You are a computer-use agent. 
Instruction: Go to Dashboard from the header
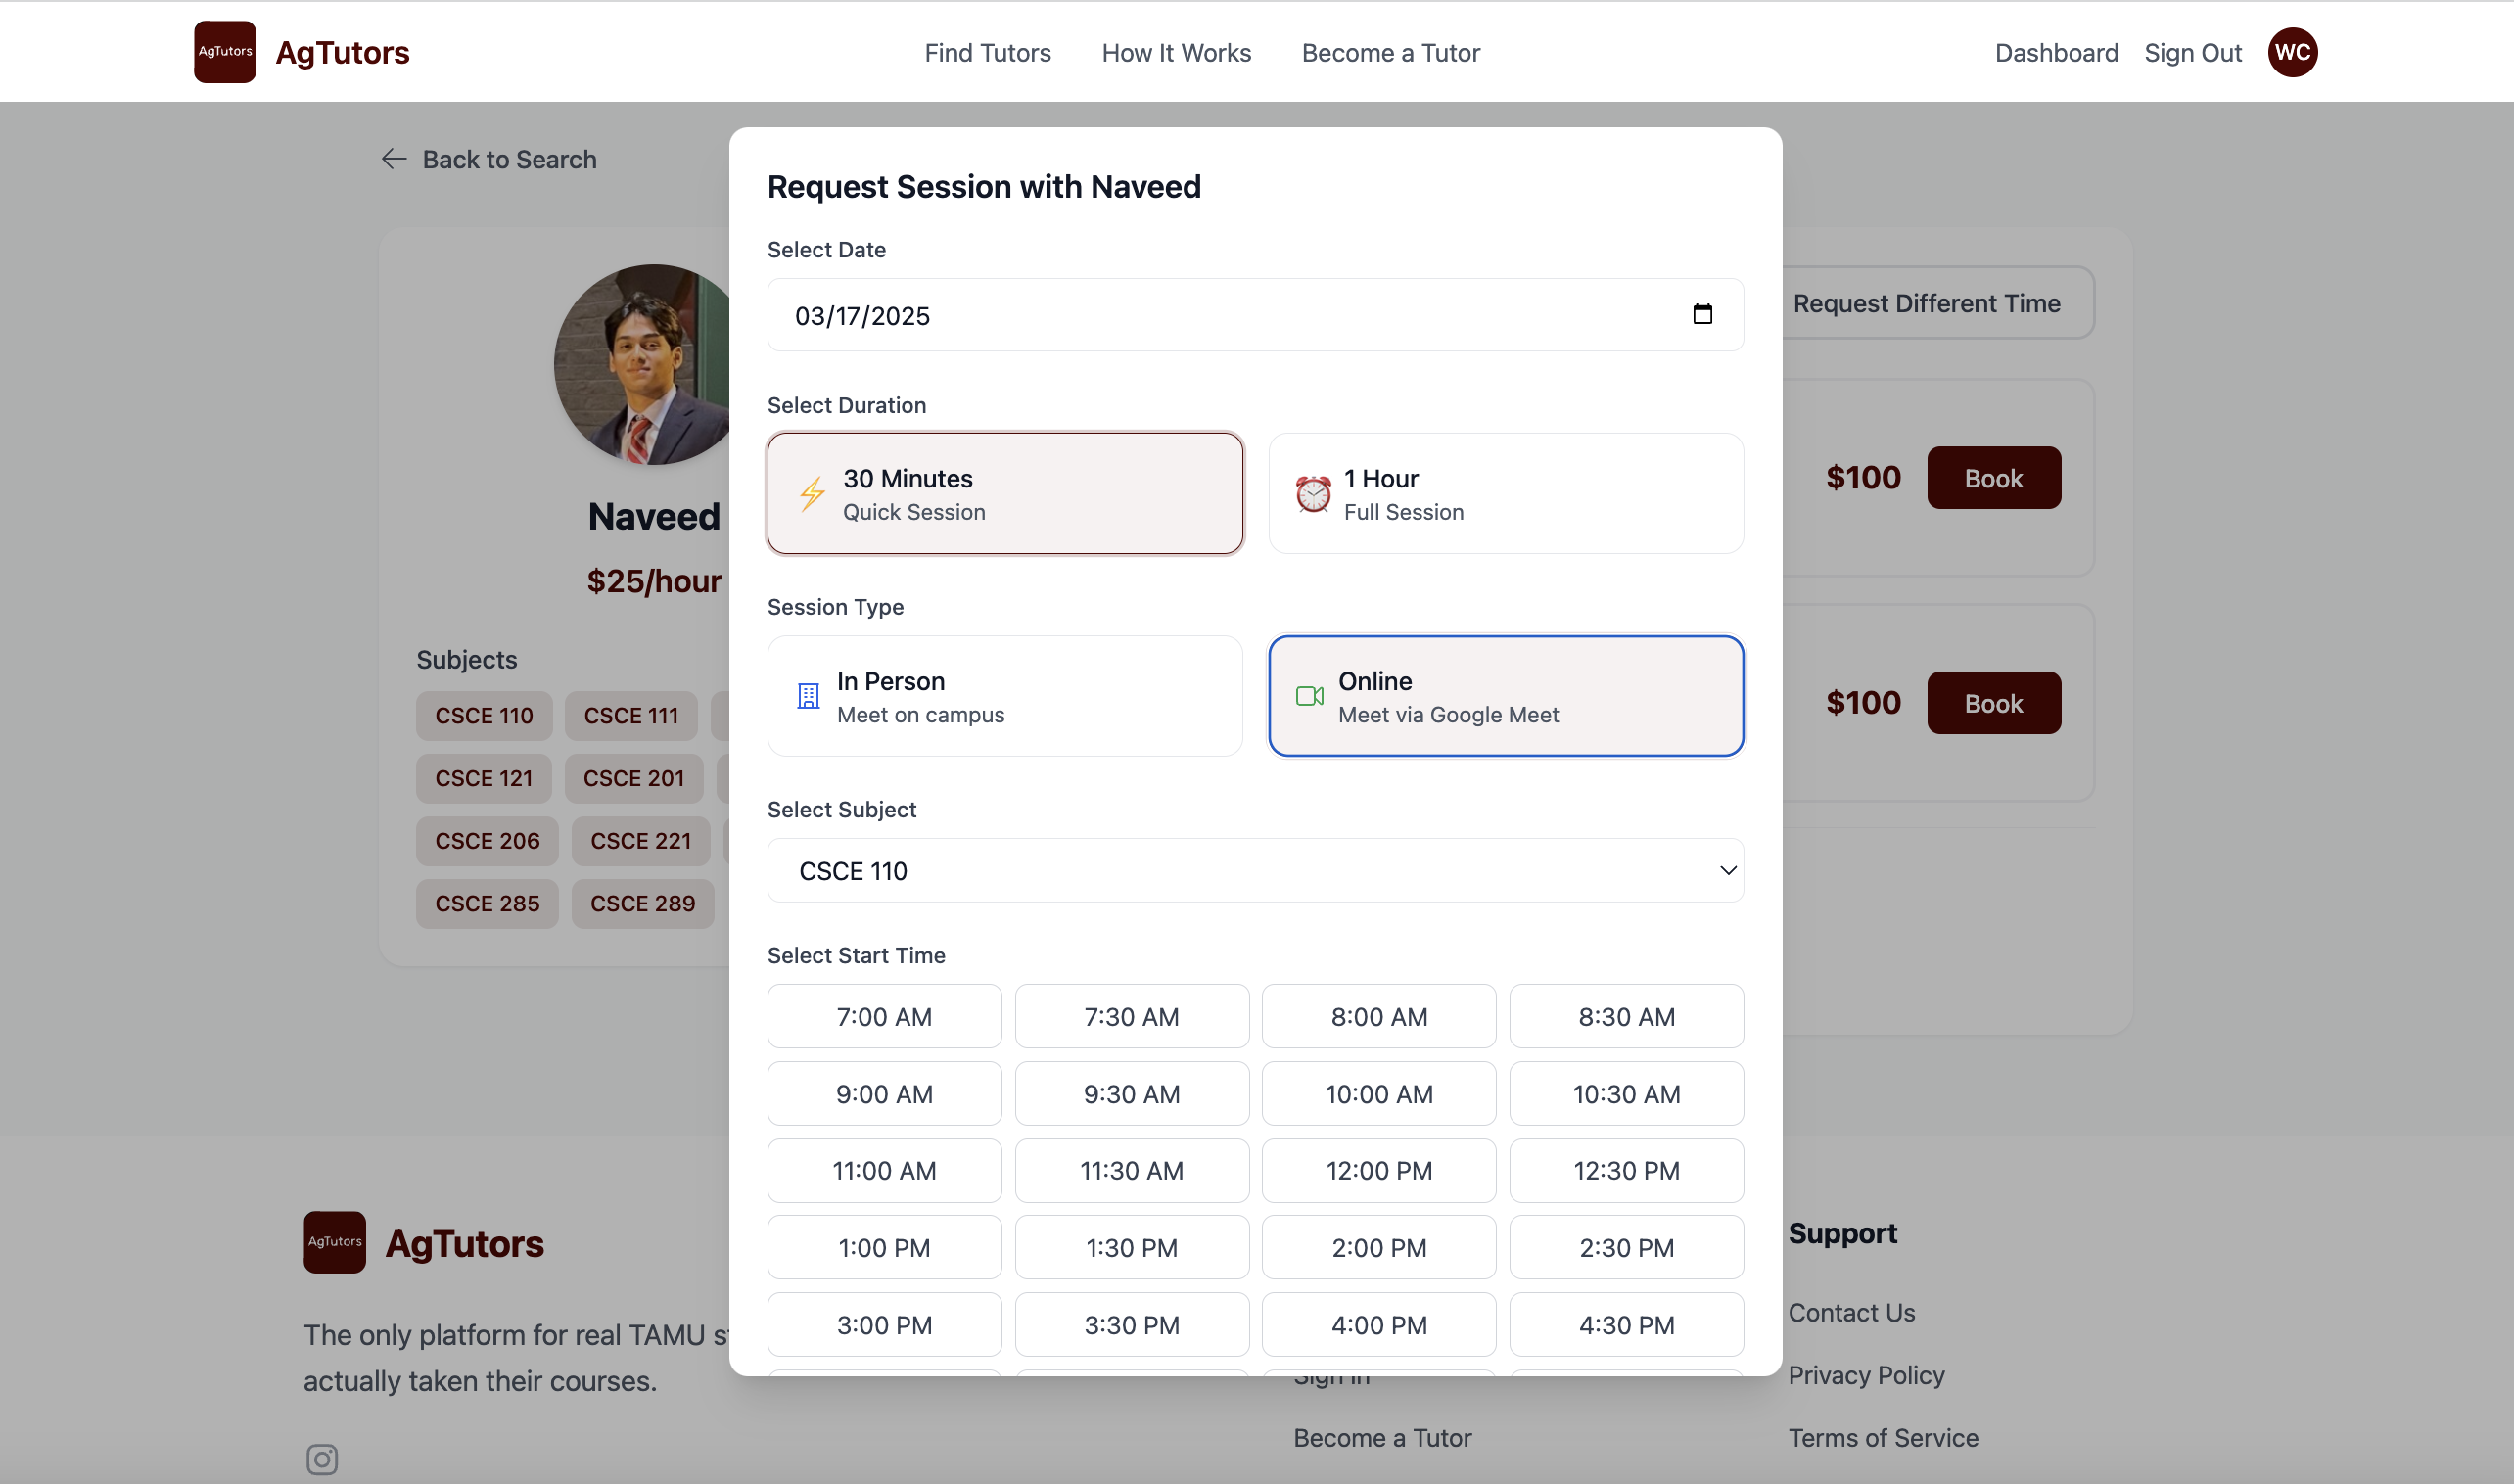(x=2056, y=52)
